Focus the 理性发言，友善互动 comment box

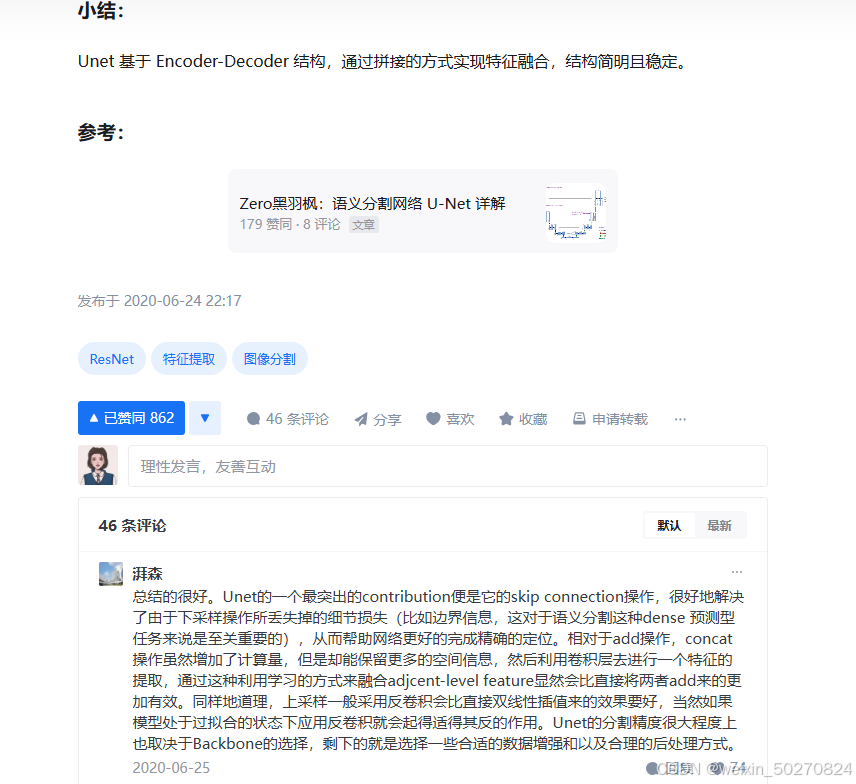[x=448, y=466]
